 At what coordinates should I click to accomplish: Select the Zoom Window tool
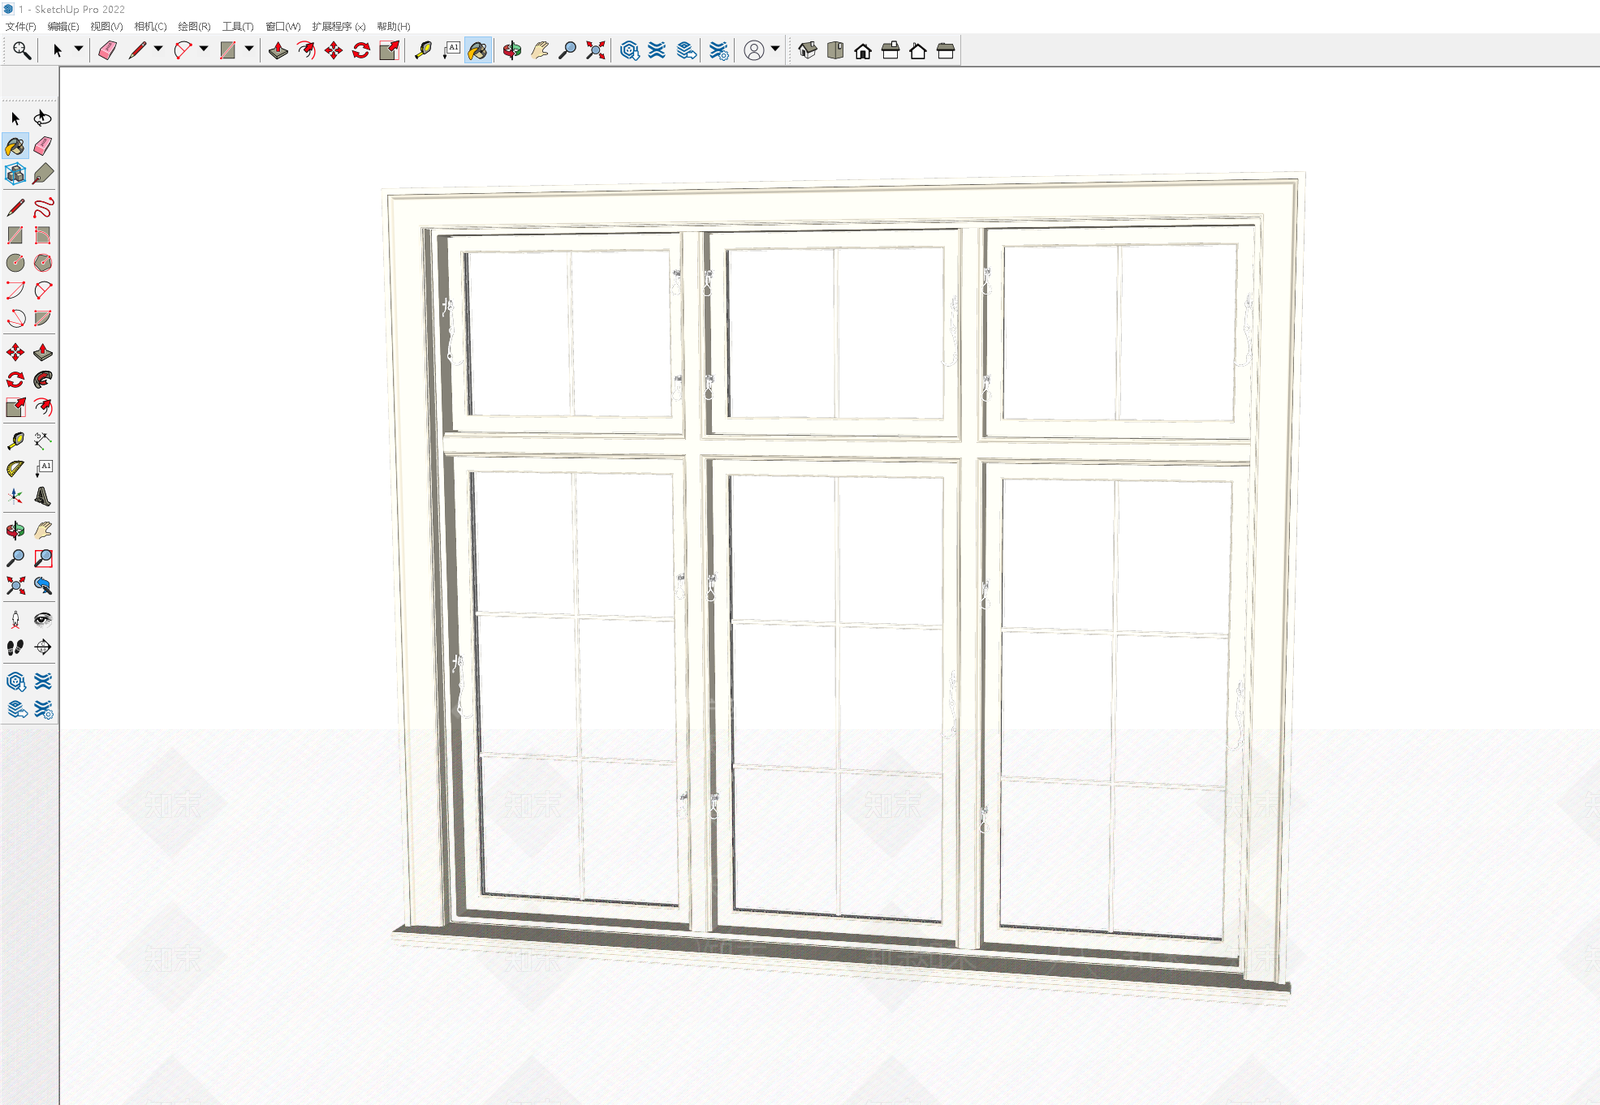tap(43, 558)
